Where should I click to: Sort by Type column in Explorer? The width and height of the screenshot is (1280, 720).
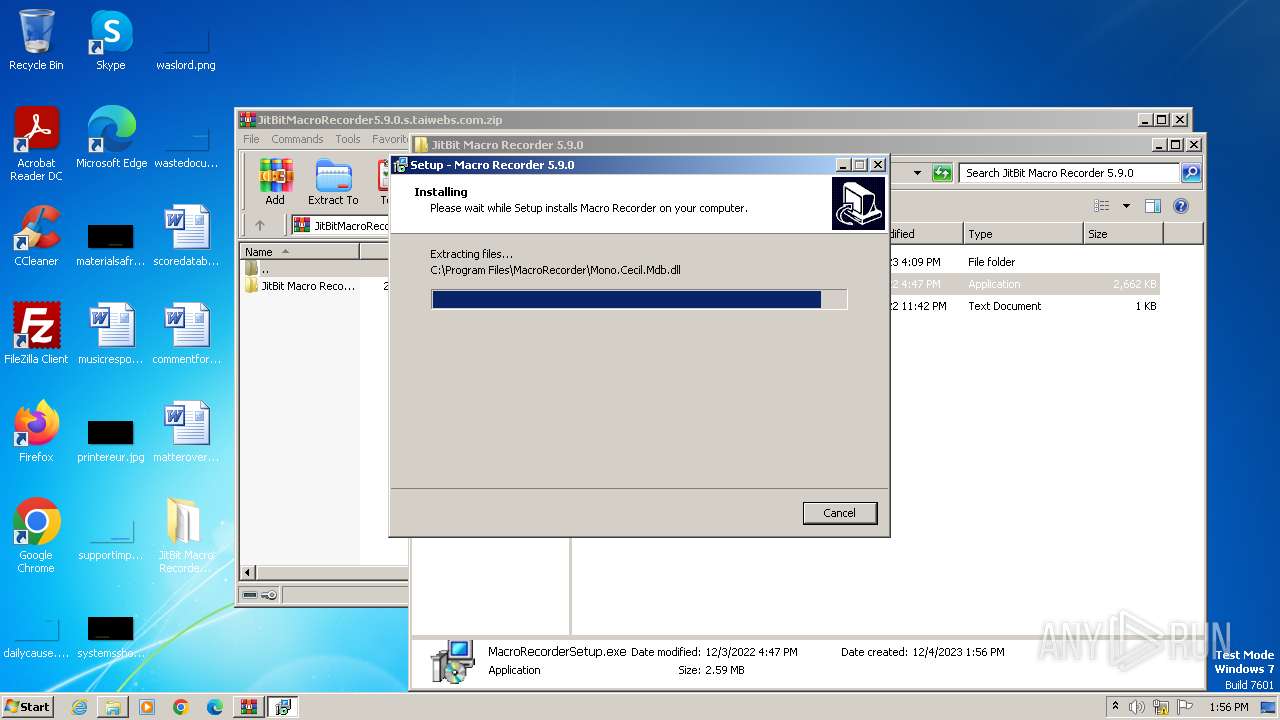(1023, 234)
